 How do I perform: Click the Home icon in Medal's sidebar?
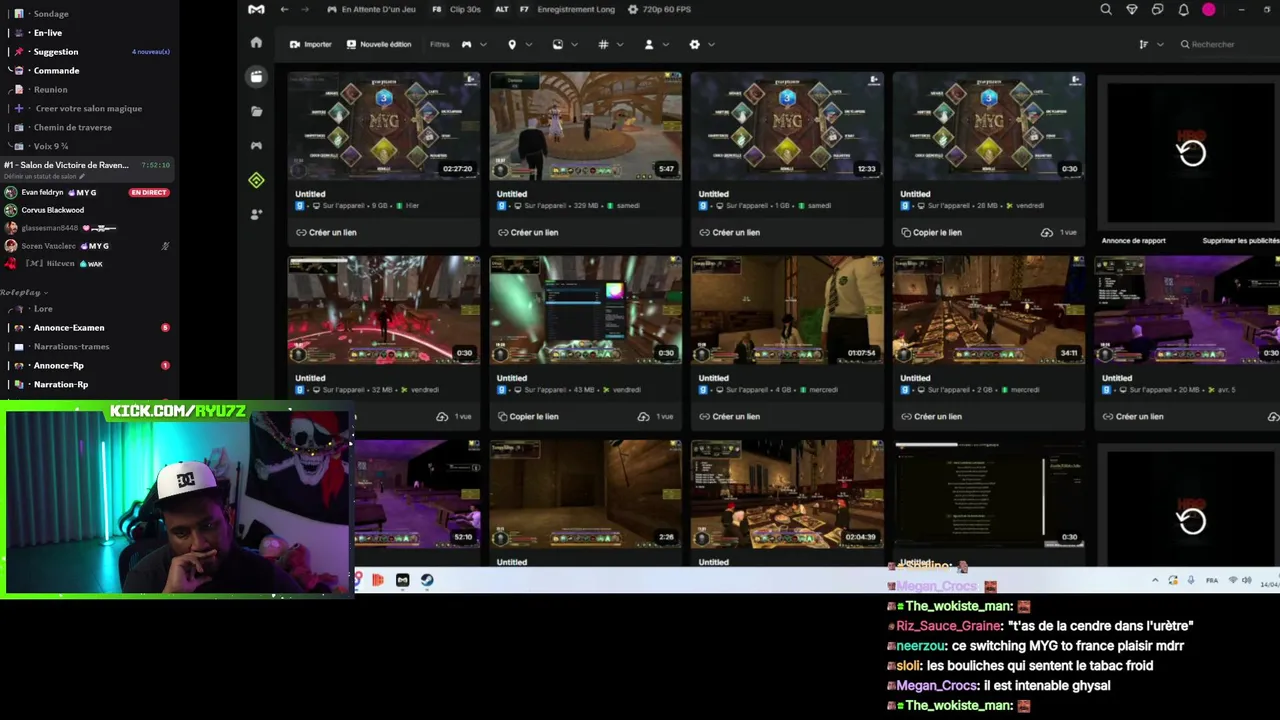[256, 42]
